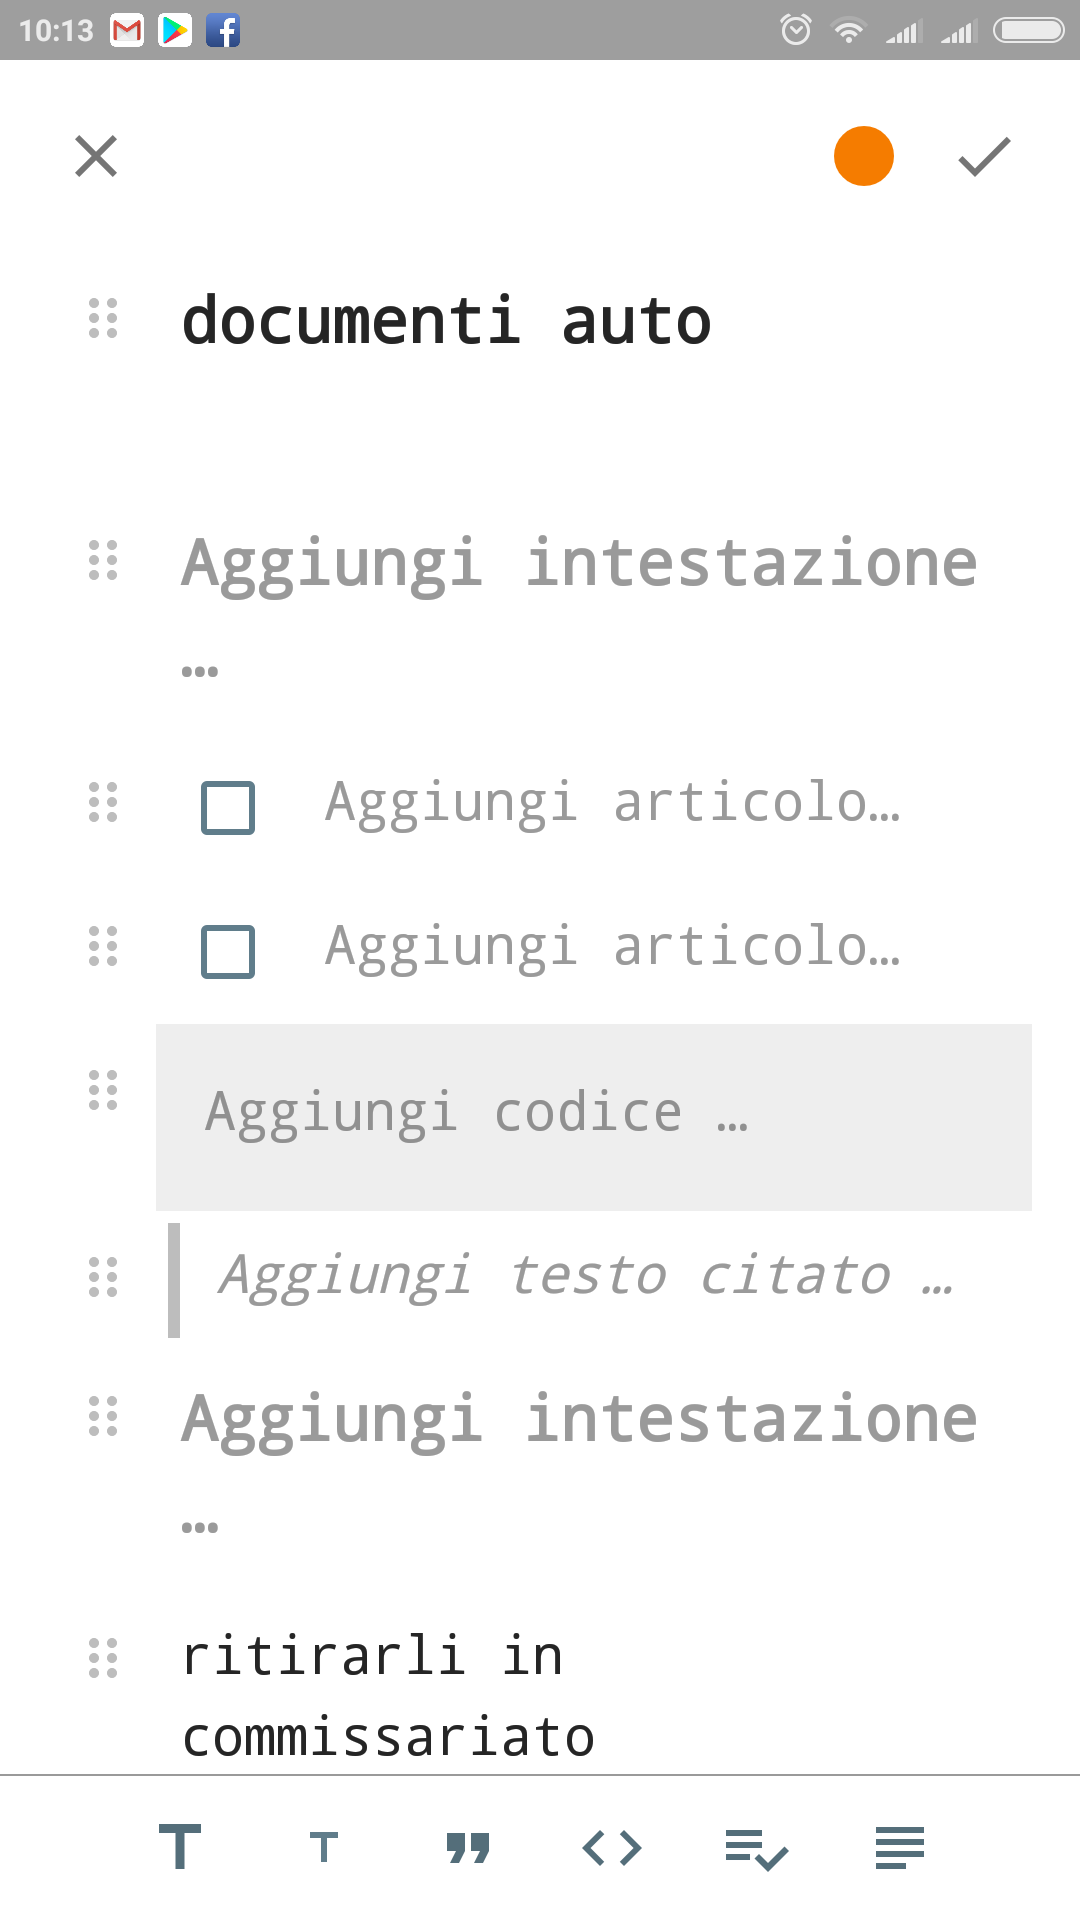Tap the drag handle beside 'documenti auto'

tap(103, 318)
